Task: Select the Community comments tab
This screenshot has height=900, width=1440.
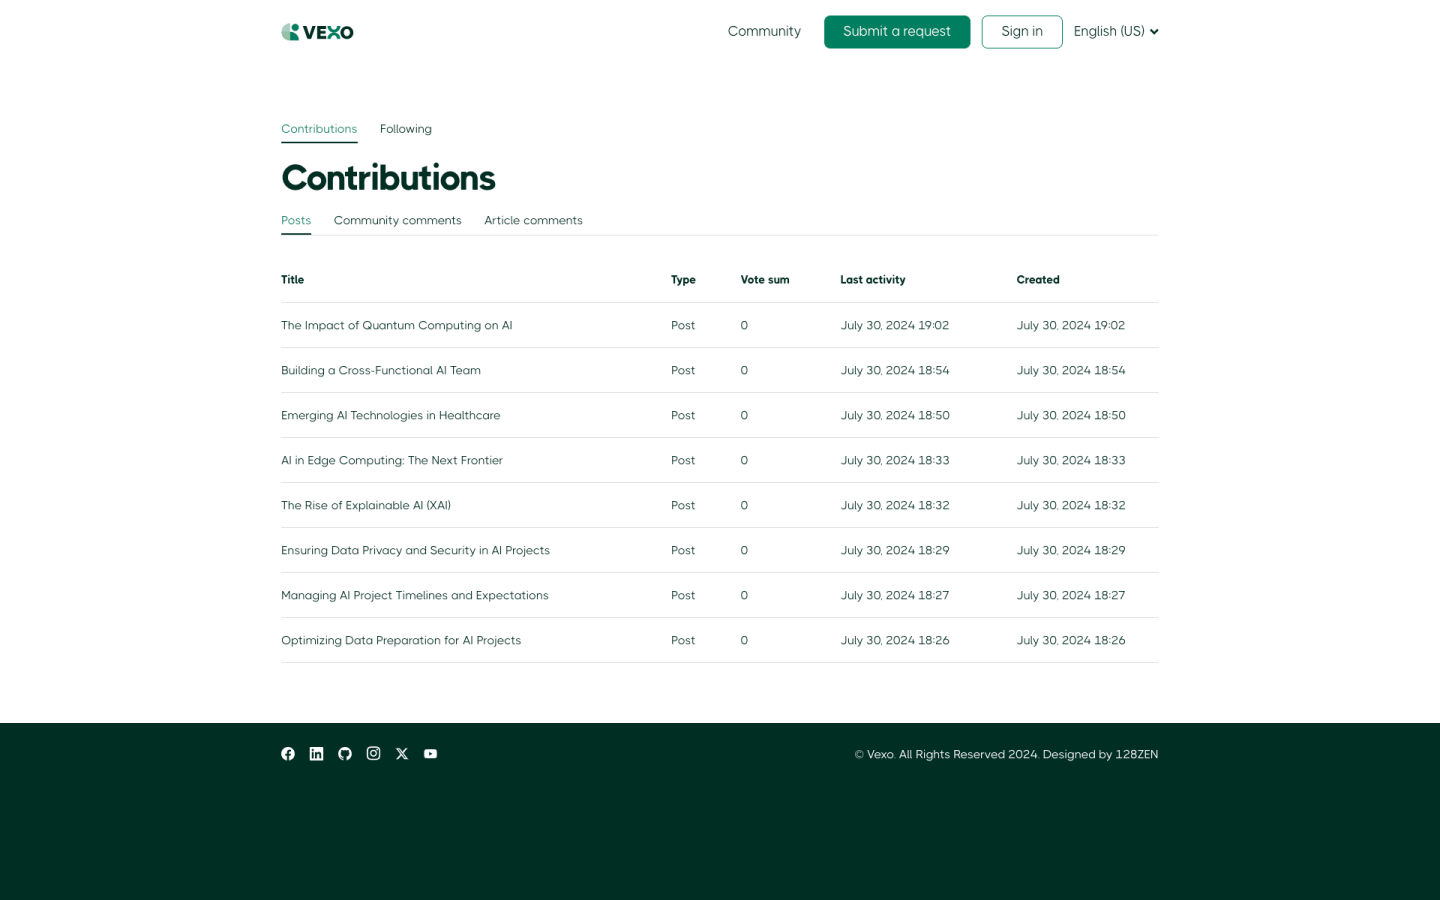Action: (397, 221)
